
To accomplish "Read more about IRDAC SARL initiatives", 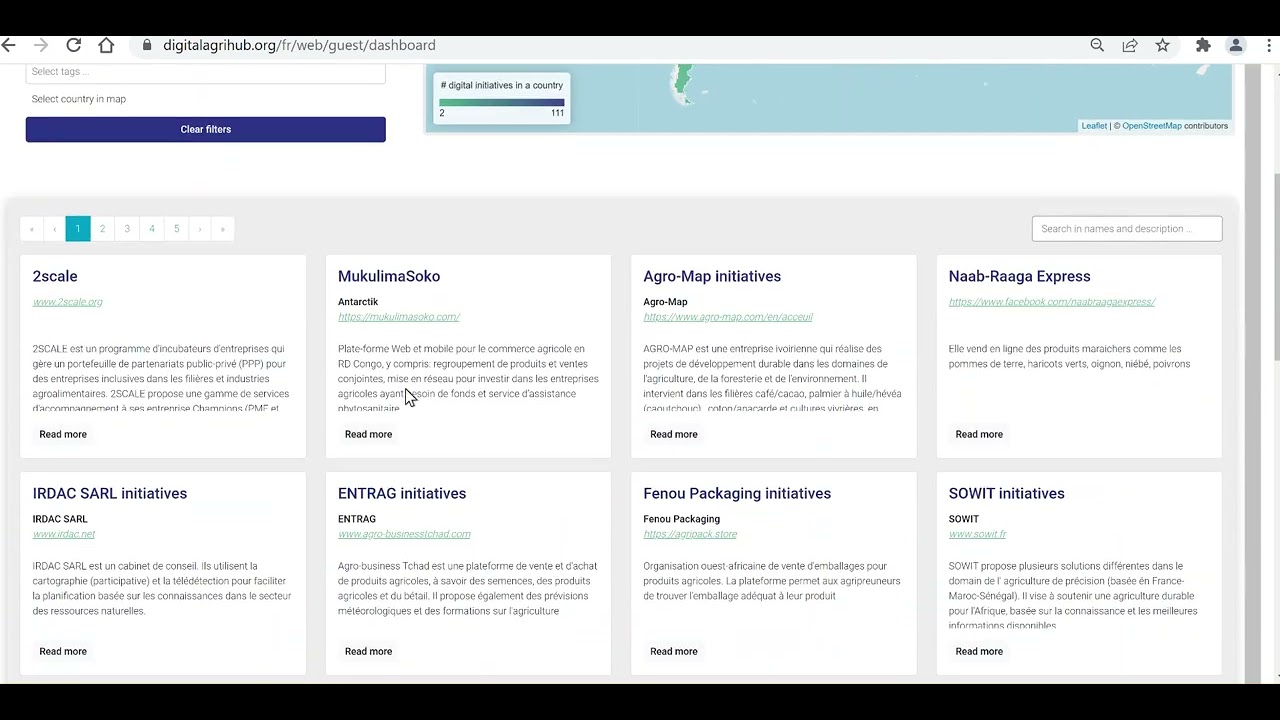I will point(63,651).
